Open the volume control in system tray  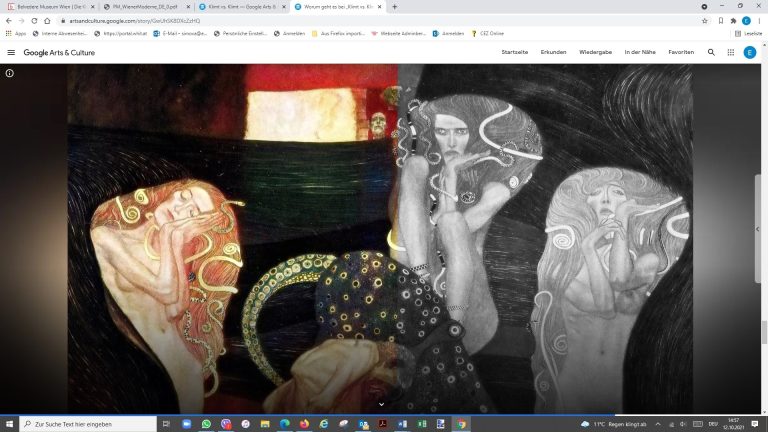tap(683, 424)
